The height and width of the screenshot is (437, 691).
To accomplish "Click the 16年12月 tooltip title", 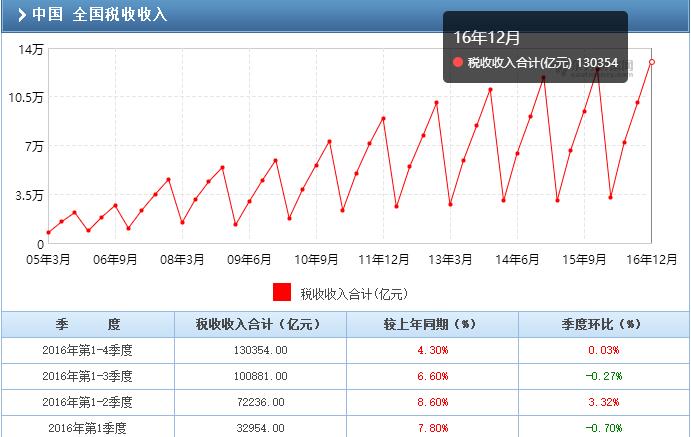I will (487, 38).
